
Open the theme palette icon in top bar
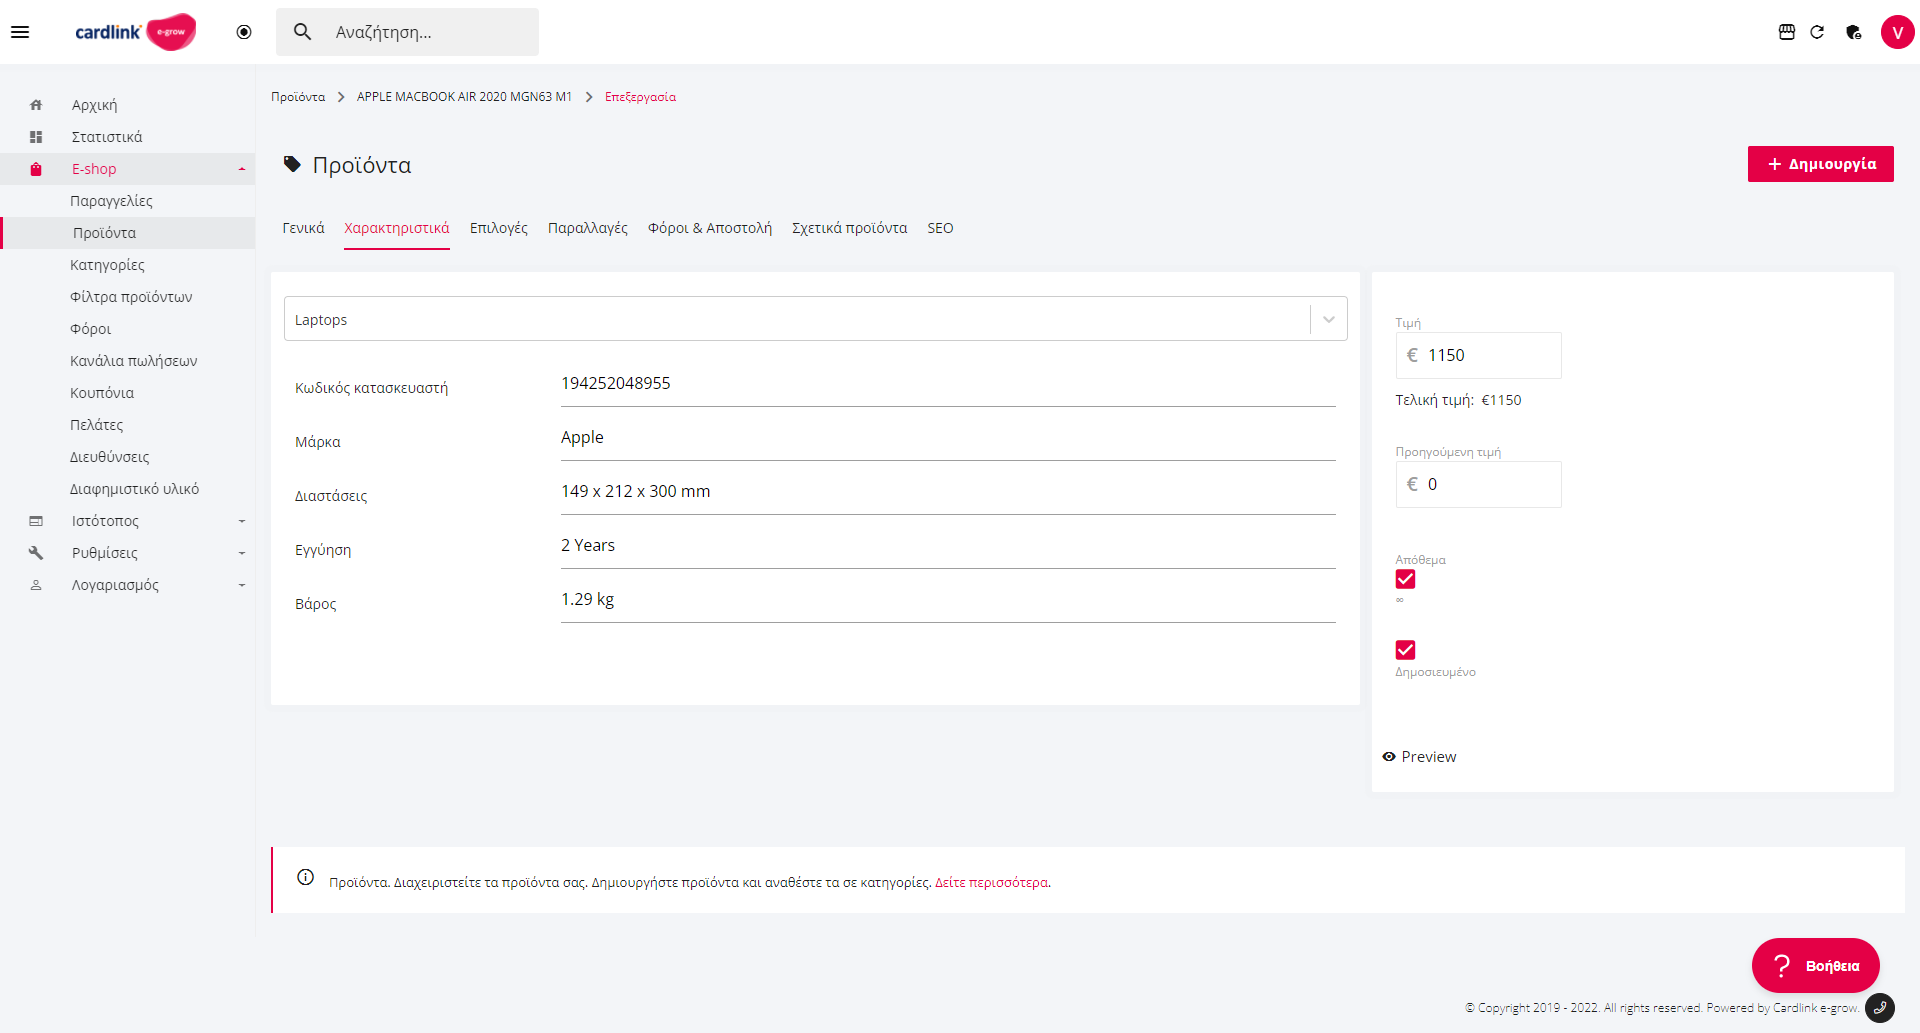1853,32
